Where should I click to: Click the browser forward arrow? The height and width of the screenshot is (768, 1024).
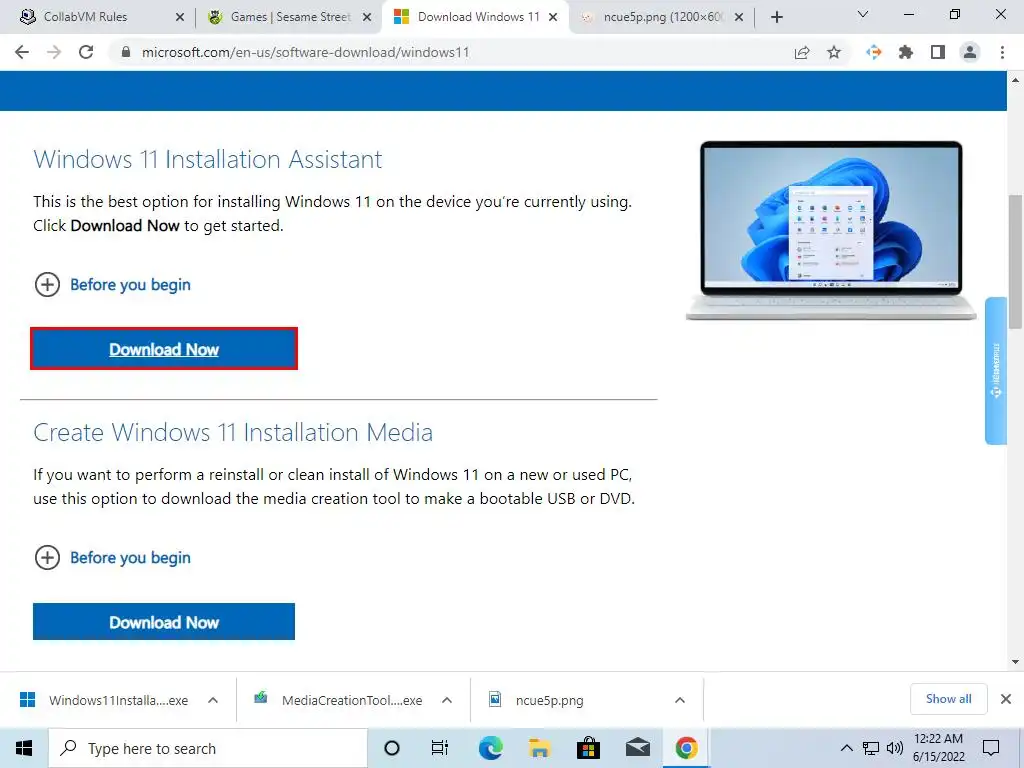(54, 52)
